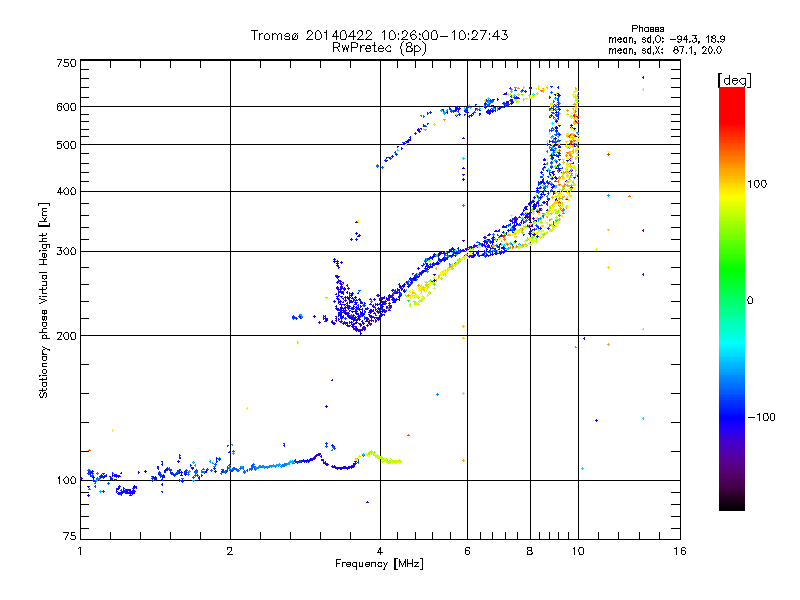Click the 'Frequency [MHz]' axis label
The image size is (800, 600).
click(379, 564)
